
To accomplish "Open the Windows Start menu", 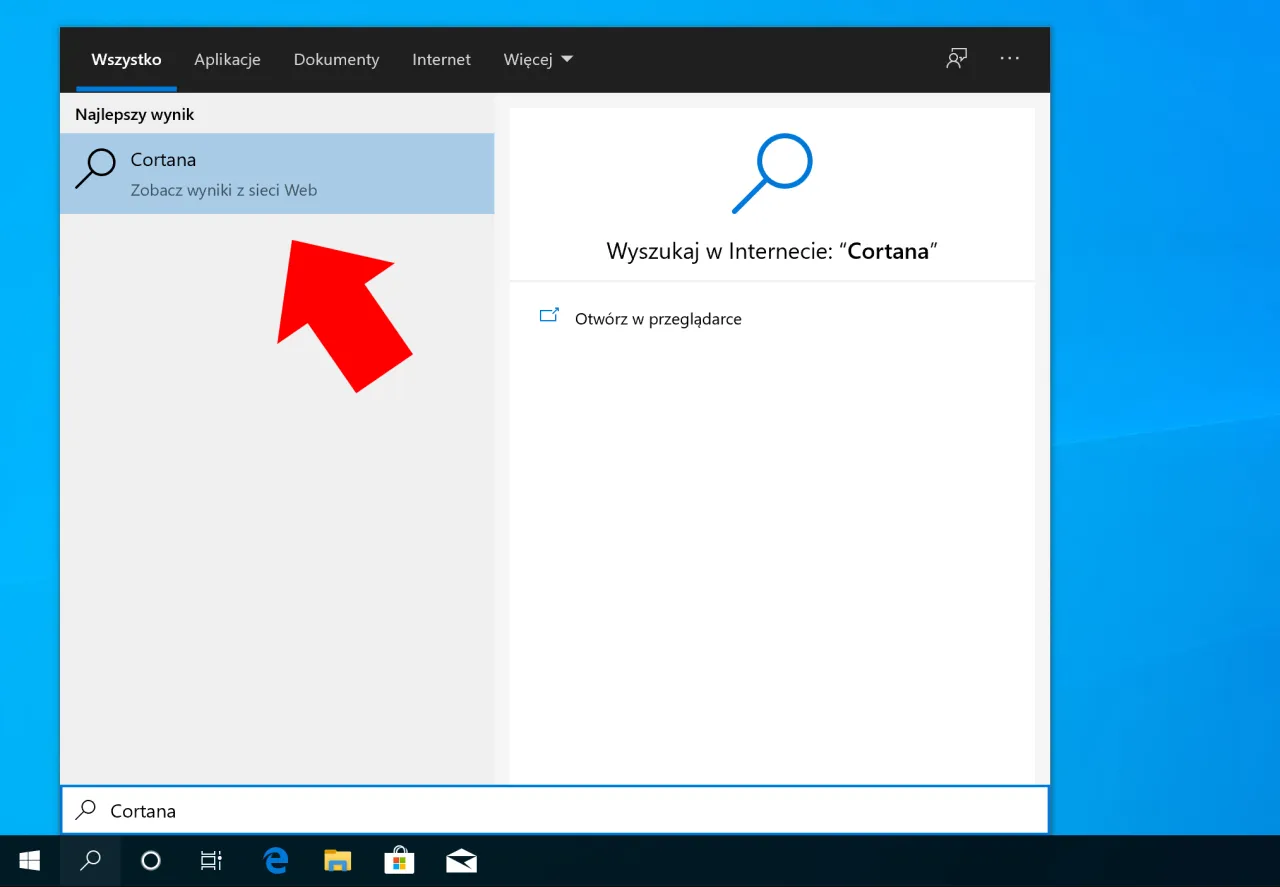I will (29, 861).
